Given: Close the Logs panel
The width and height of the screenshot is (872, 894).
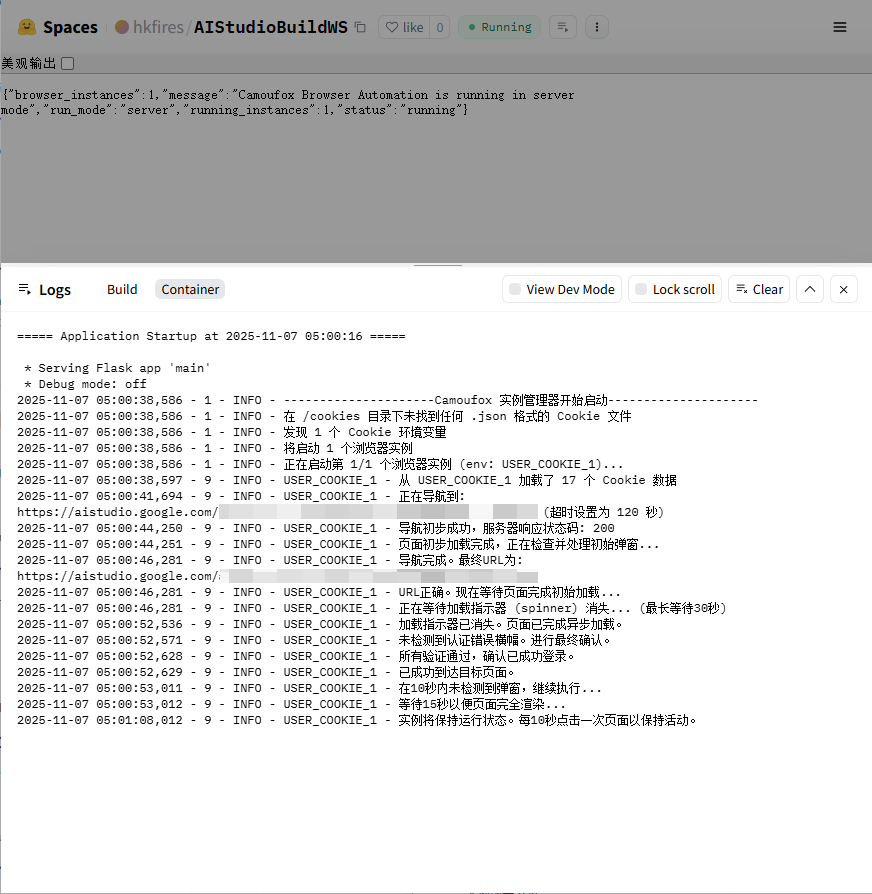Looking at the screenshot, I should pyautogui.click(x=843, y=289).
